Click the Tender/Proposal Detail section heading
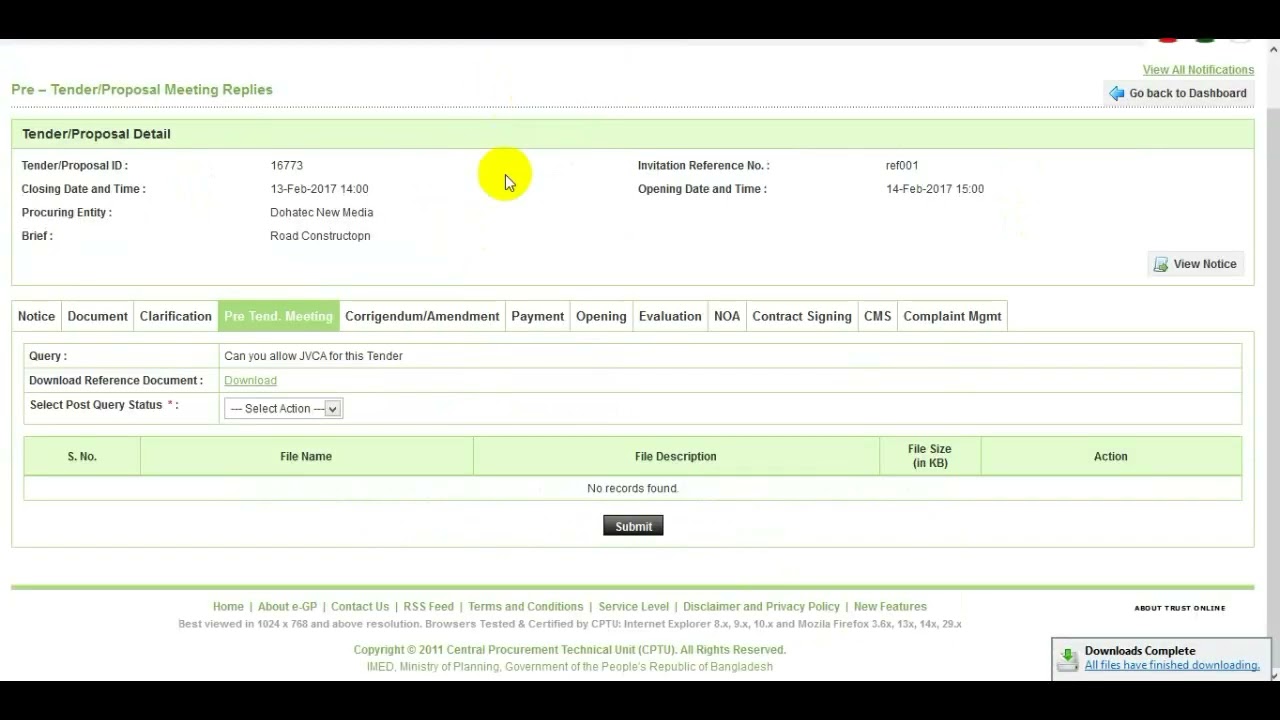Image resolution: width=1280 pixels, height=720 pixels. click(x=96, y=134)
